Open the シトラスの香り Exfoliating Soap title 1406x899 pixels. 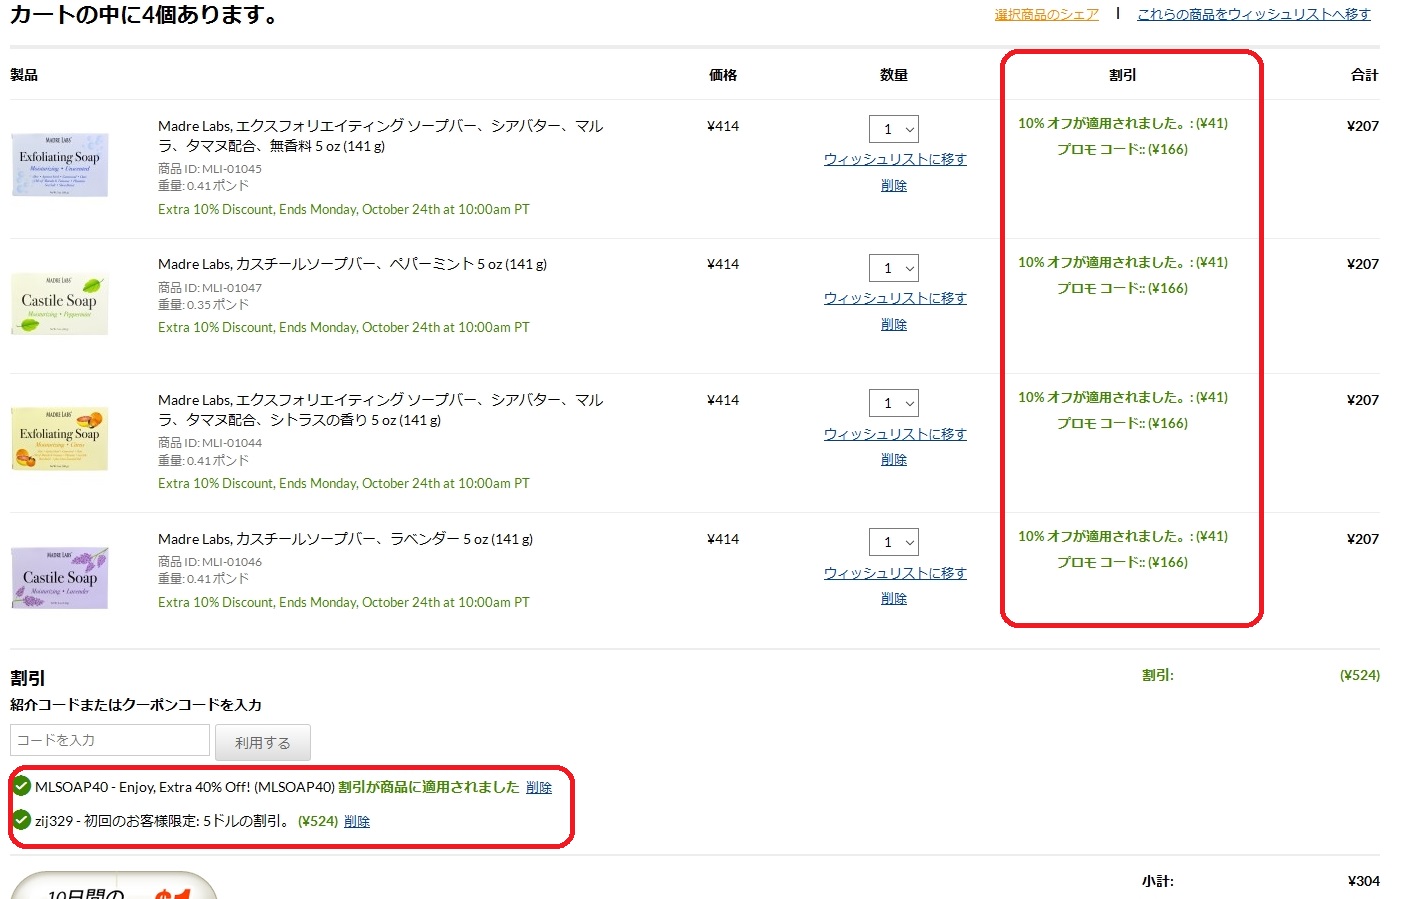pyautogui.click(x=381, y=410)
